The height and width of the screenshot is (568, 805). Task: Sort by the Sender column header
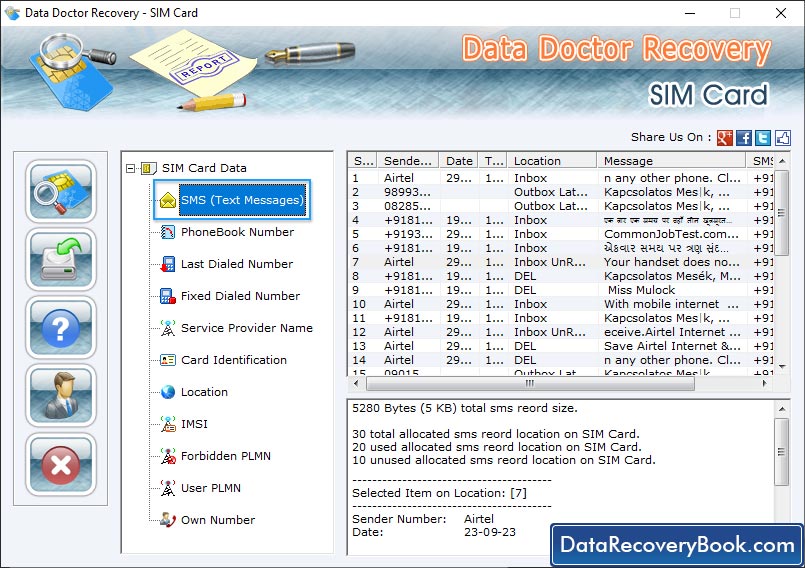[x=408, y=161]
